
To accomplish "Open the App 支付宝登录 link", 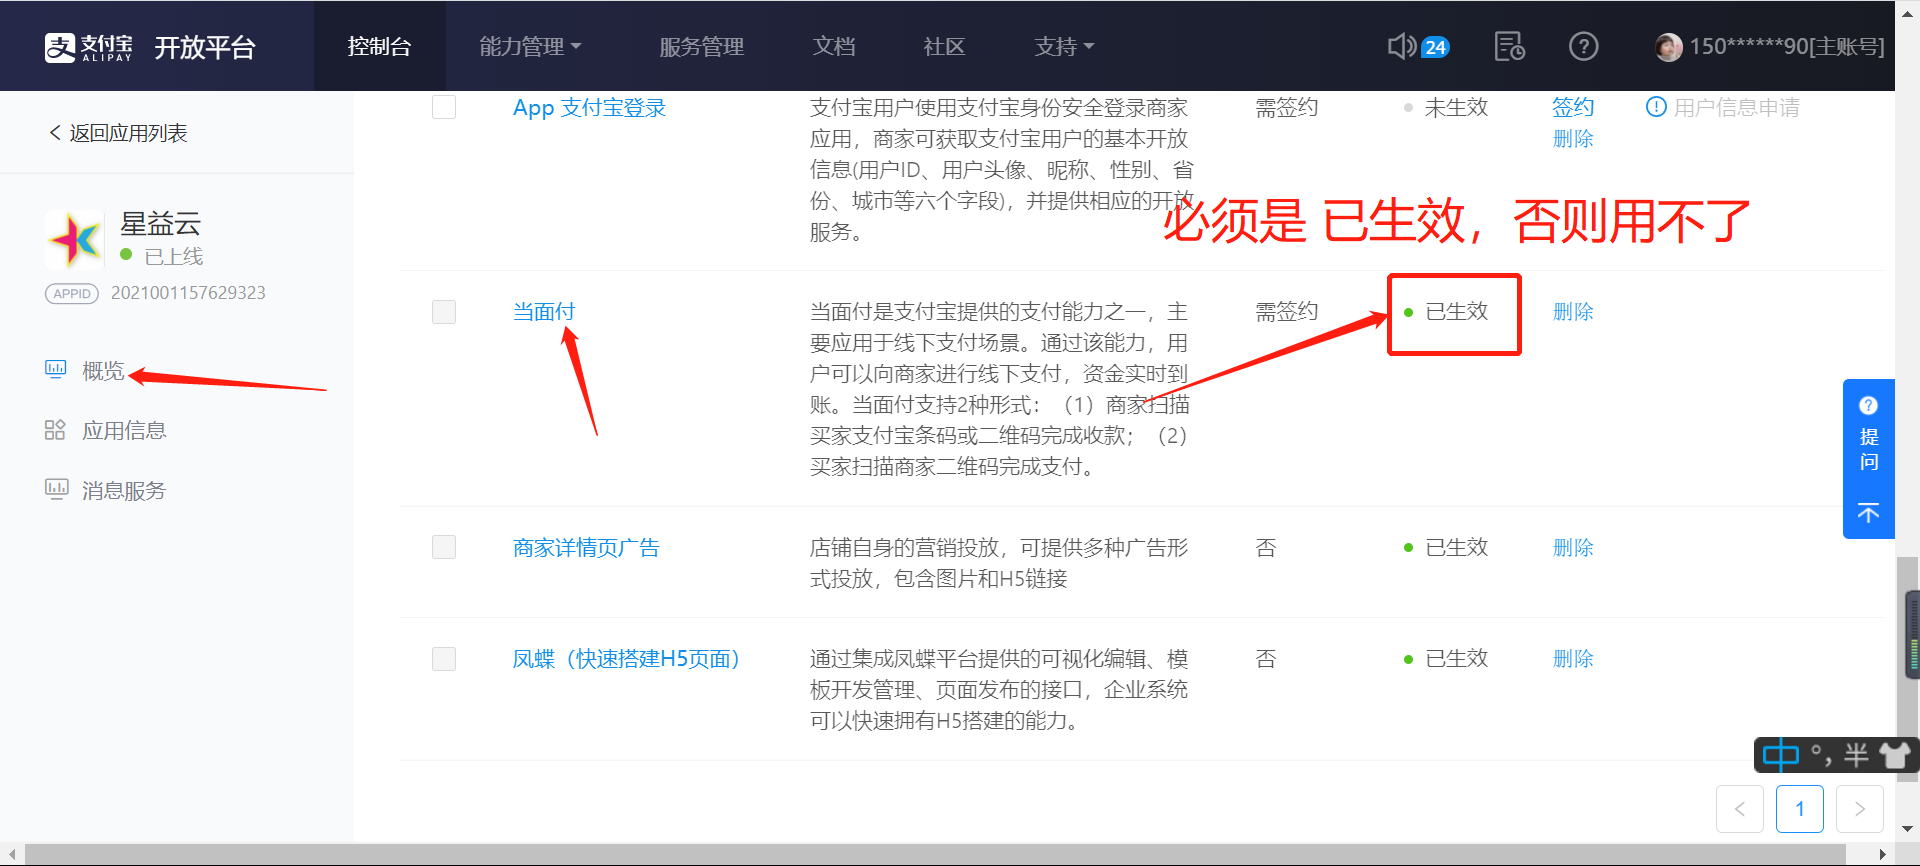I will pos(589,108).
